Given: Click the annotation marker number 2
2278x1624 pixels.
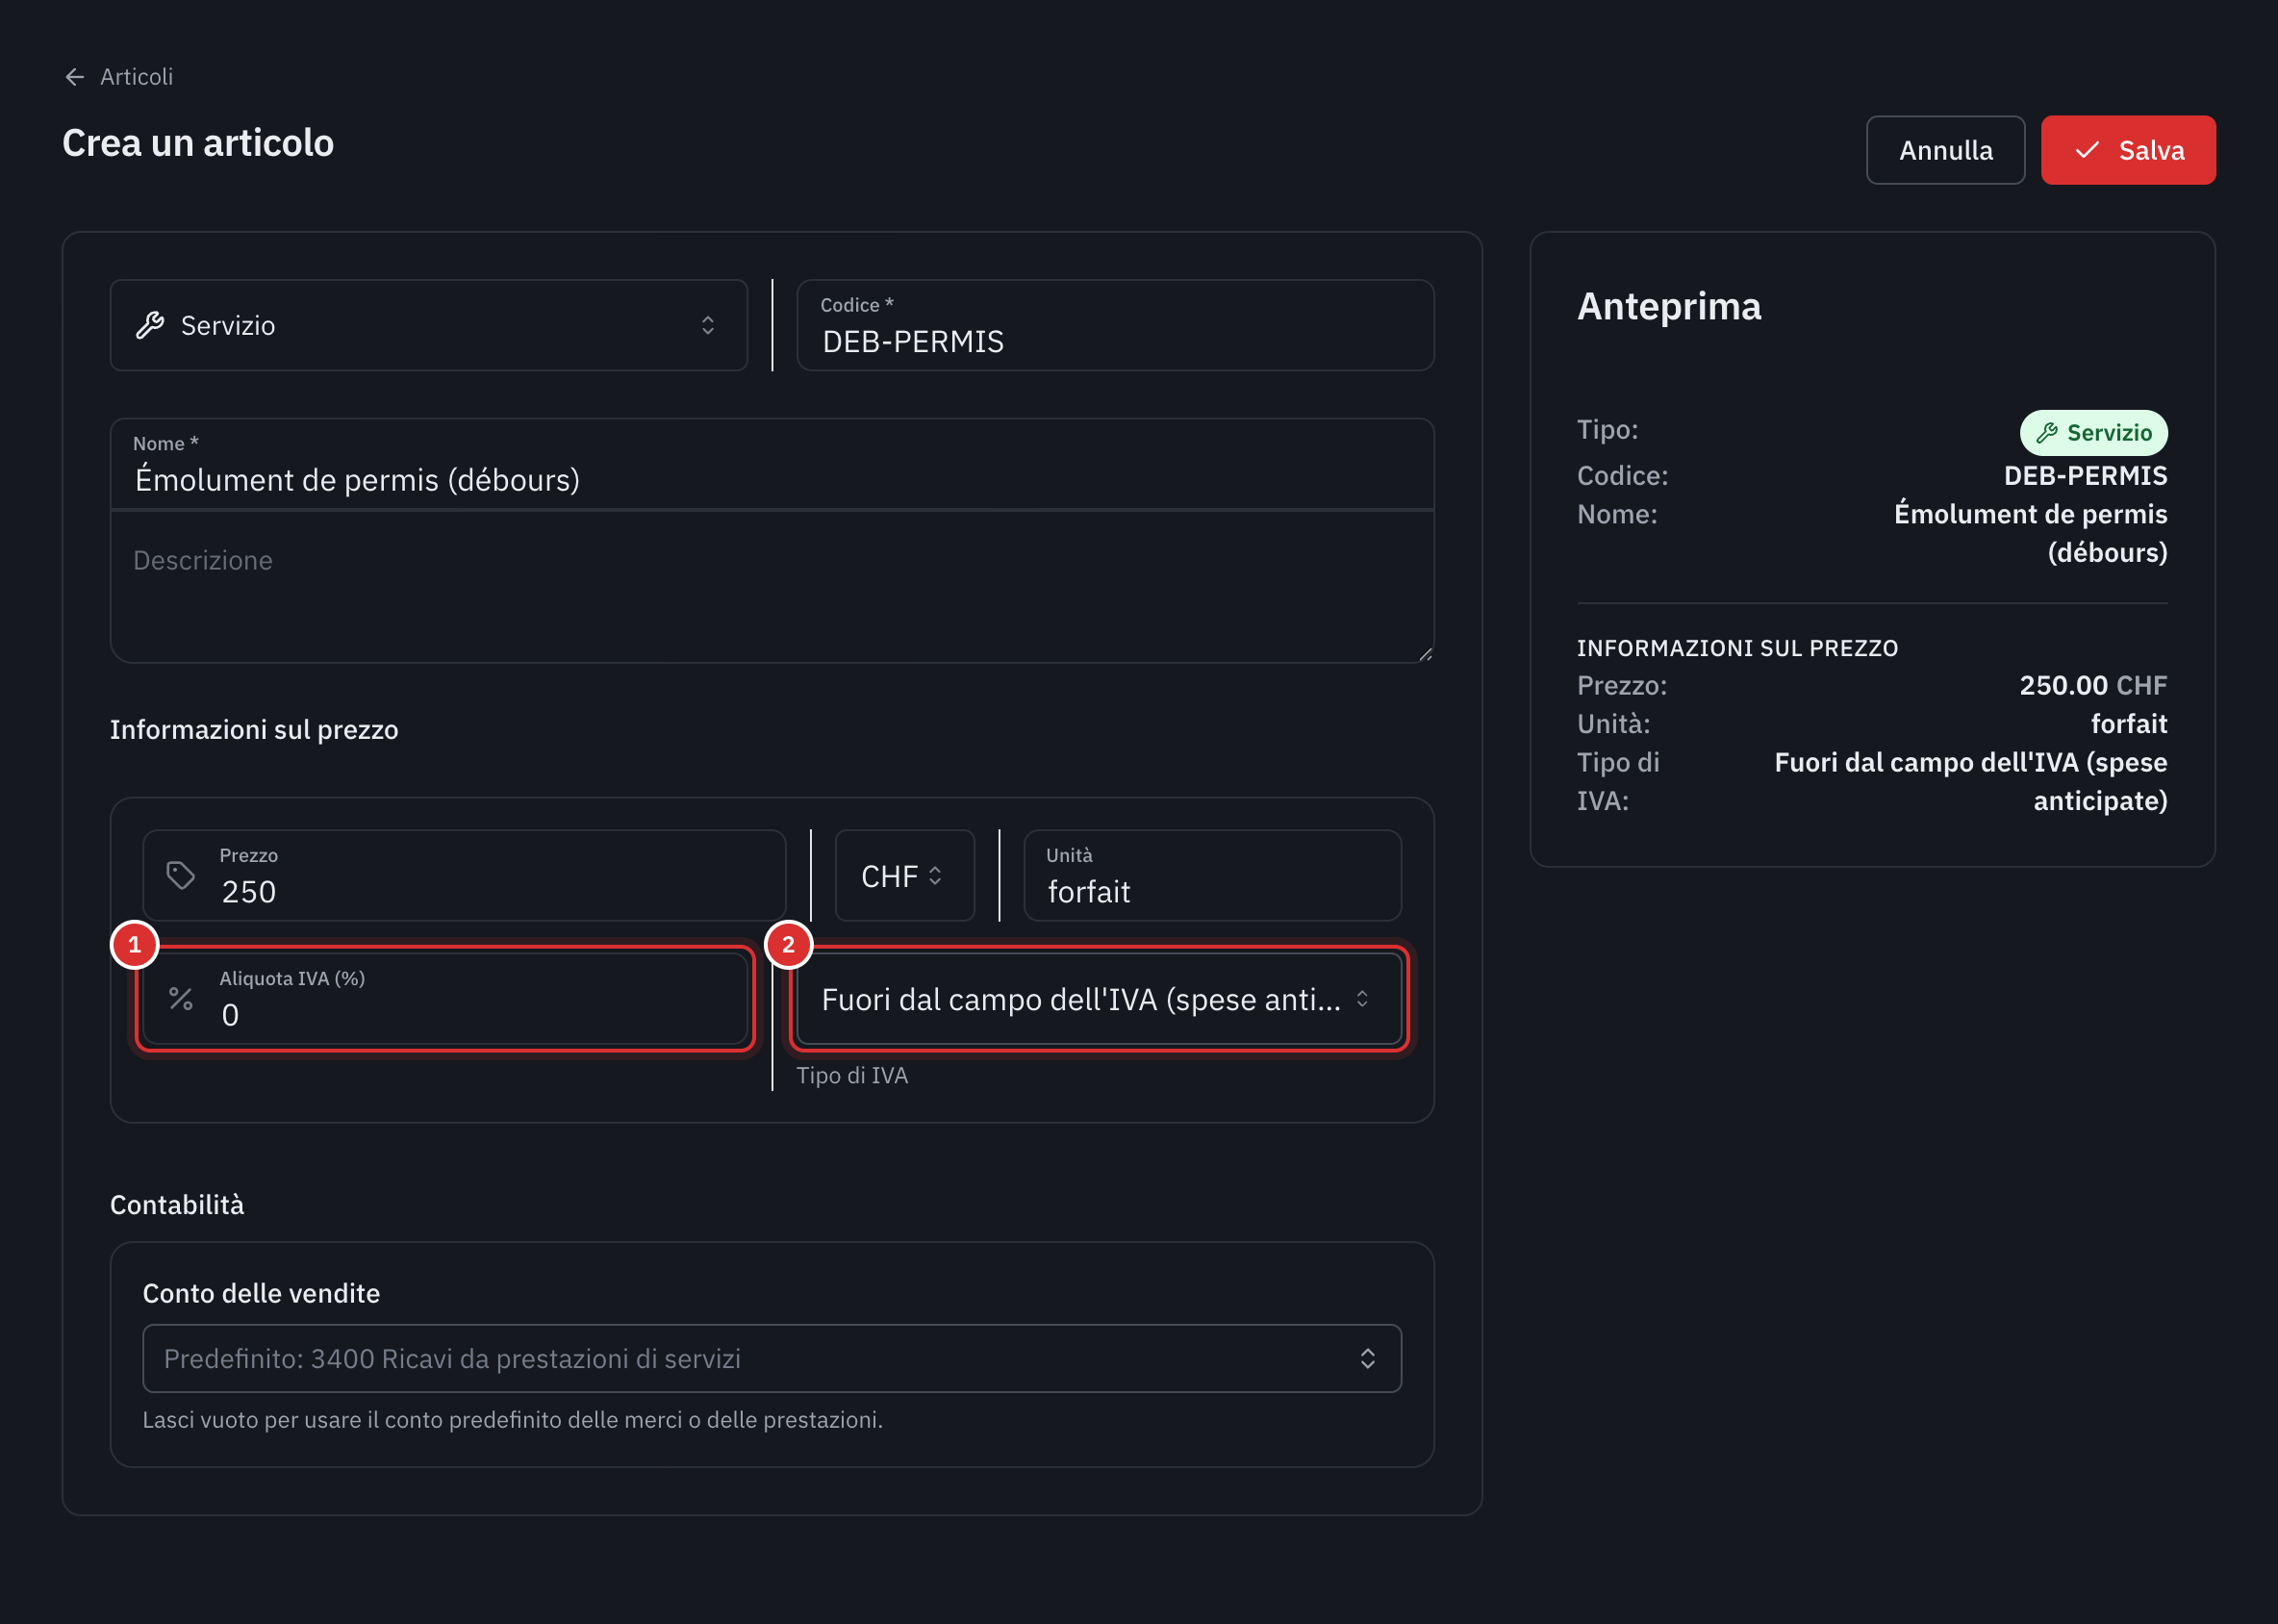Looking at the screenshot, I should [x=789, y=945].
